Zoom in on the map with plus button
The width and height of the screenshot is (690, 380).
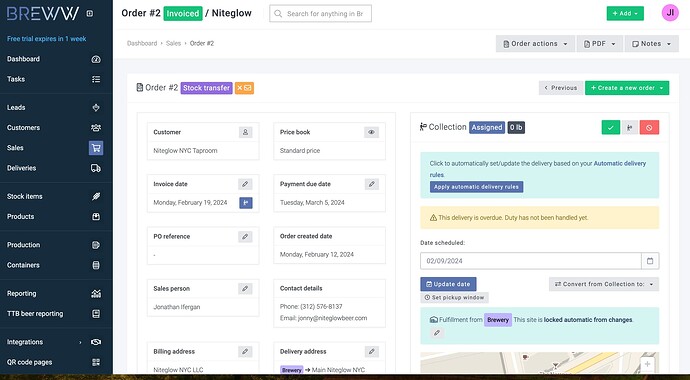(x=647, y=364)
